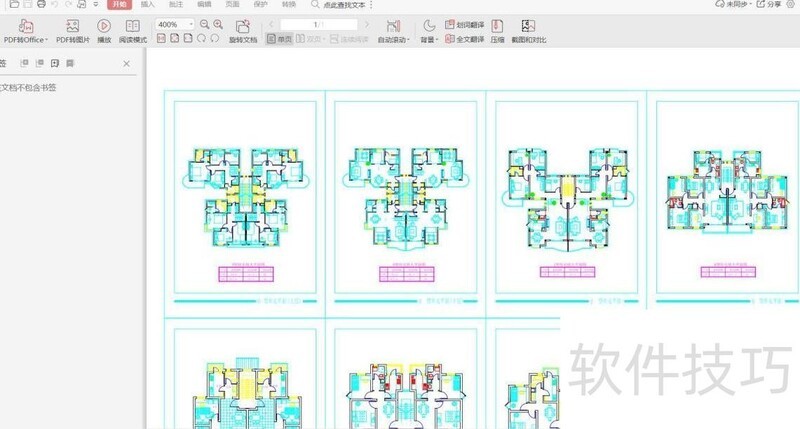Collapse all bookmarks icon in sidebar
This screenshot has height=429, width=800.
coord(39,63)
